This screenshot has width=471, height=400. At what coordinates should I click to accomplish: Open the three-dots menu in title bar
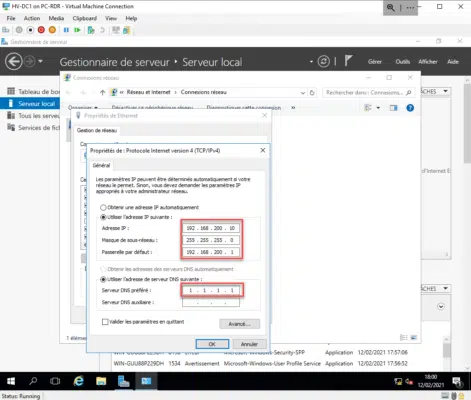tap(410, 7)
